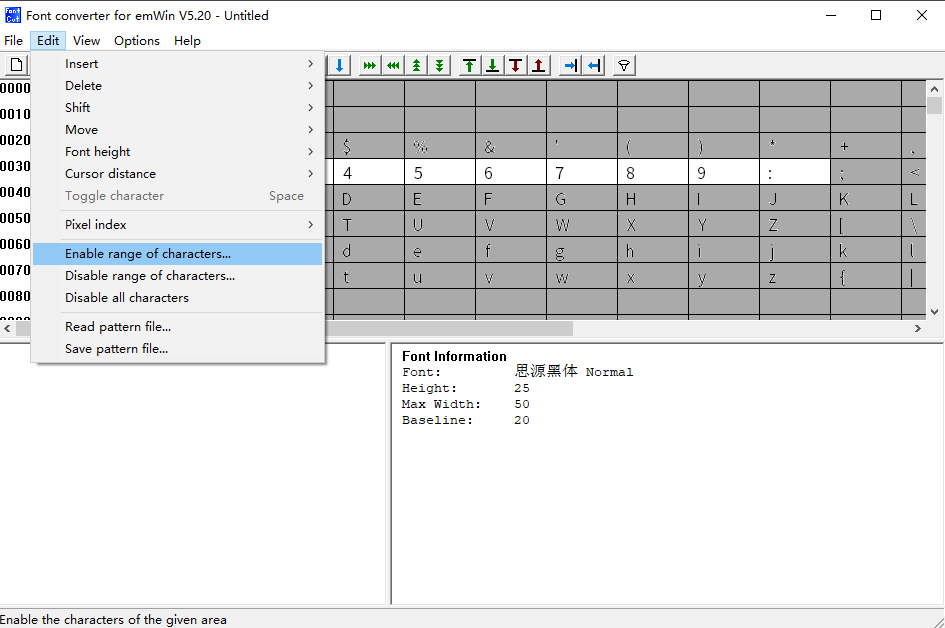Open the Options menu

coord(137,41)
